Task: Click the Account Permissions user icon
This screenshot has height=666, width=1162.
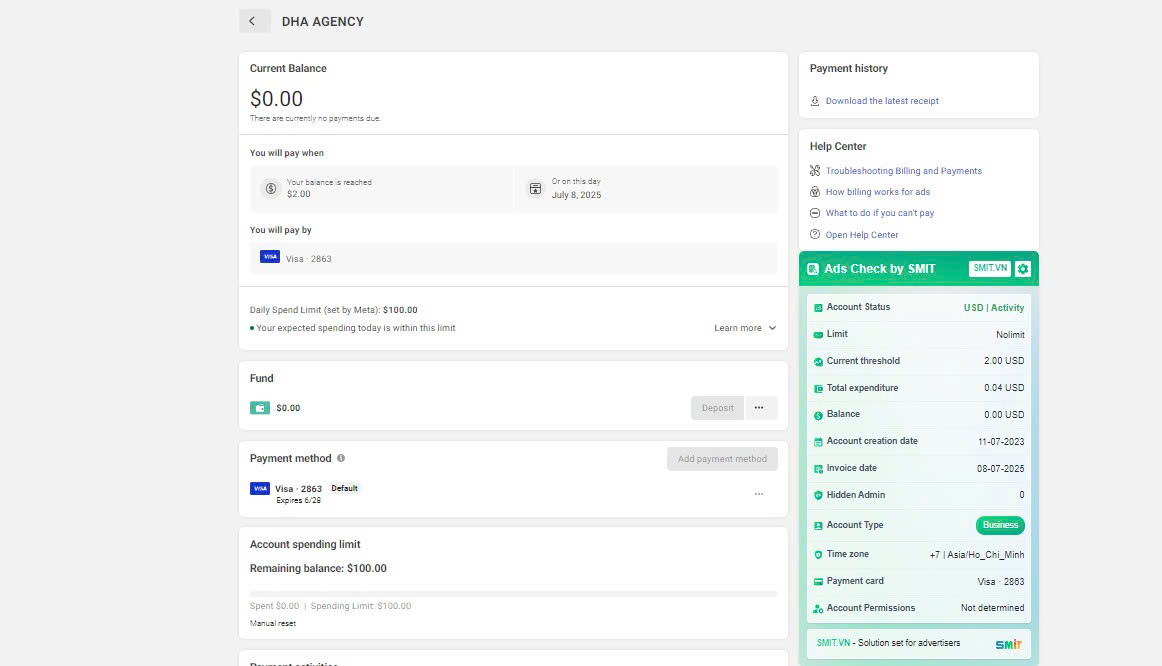Action: point(818,609)
